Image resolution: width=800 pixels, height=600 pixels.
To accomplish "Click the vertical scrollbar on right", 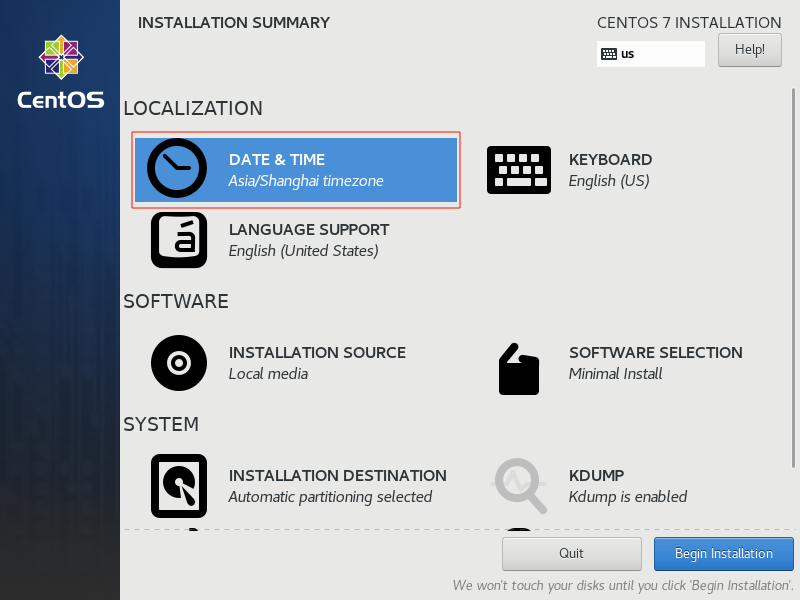I will (793, 278).
